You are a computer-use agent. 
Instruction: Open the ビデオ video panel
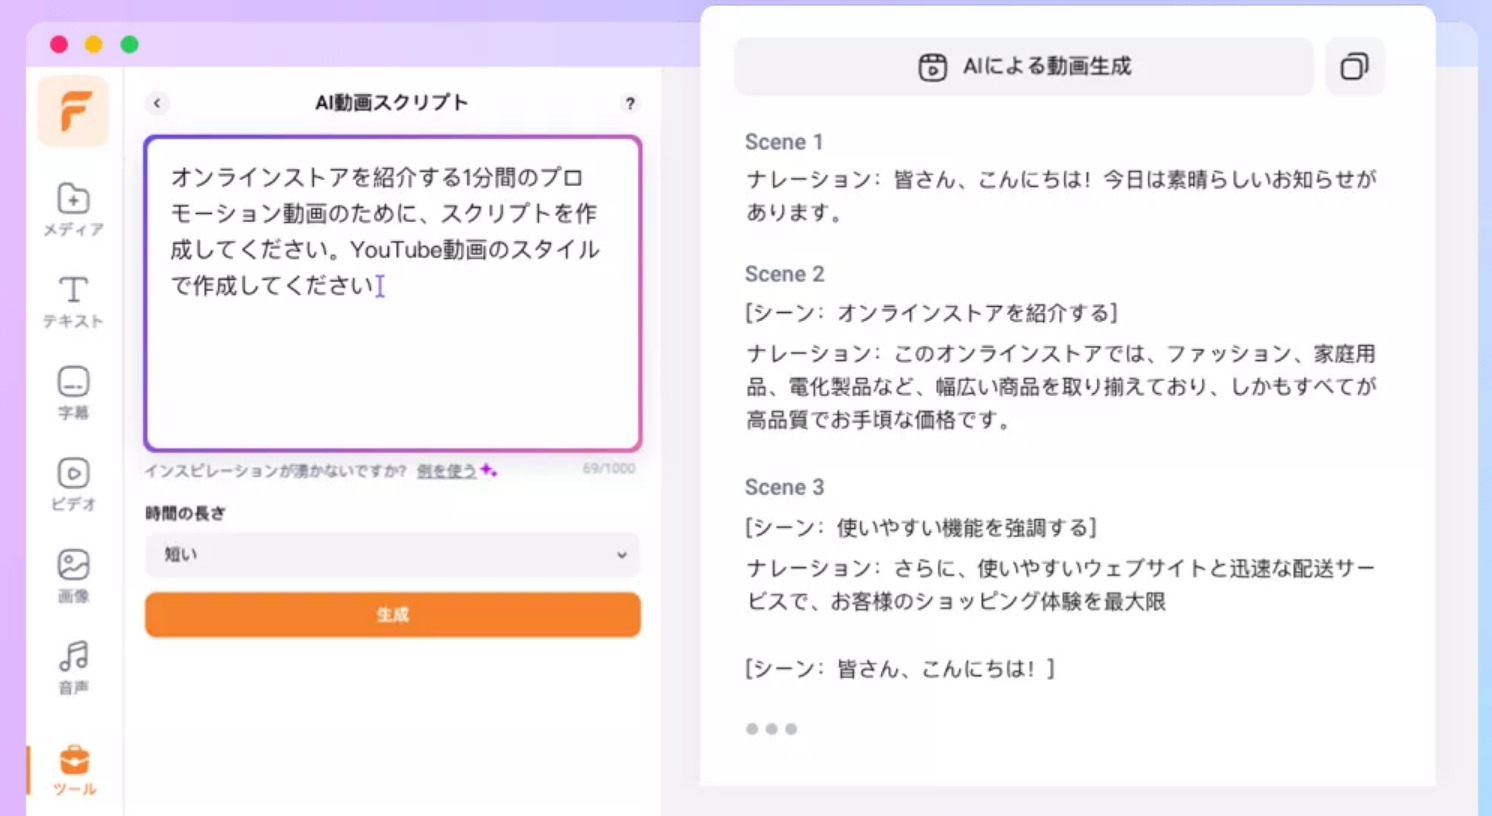pyautogui.click(x=73, y=484)
